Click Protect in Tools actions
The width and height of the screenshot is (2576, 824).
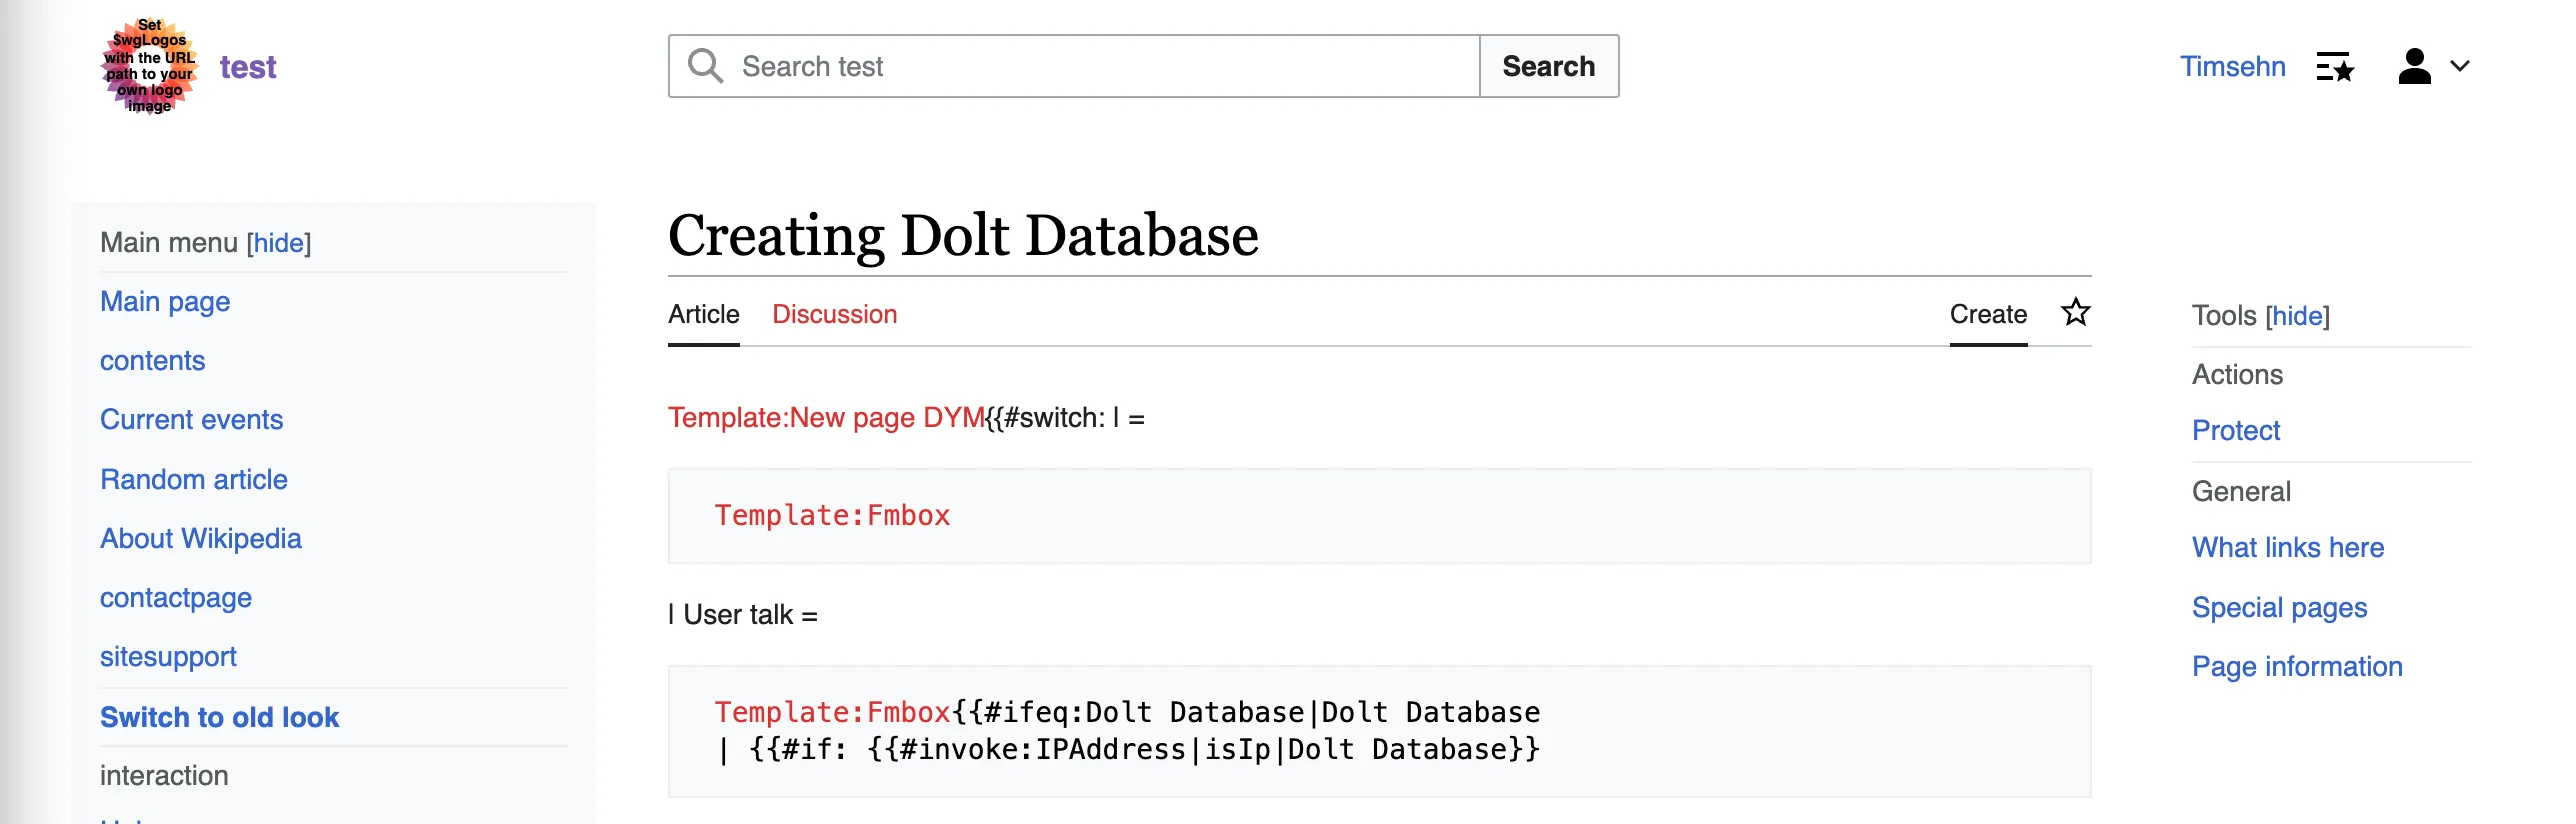2235,431
